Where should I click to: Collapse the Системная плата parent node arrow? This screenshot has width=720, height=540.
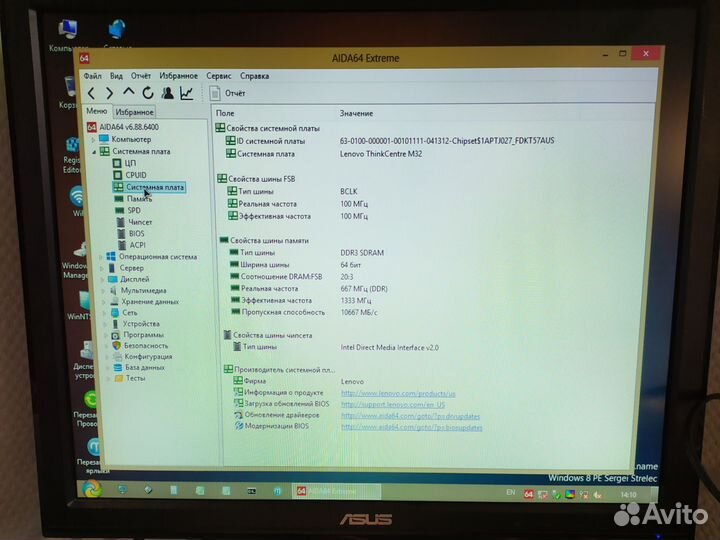click(x=94, y=152)
